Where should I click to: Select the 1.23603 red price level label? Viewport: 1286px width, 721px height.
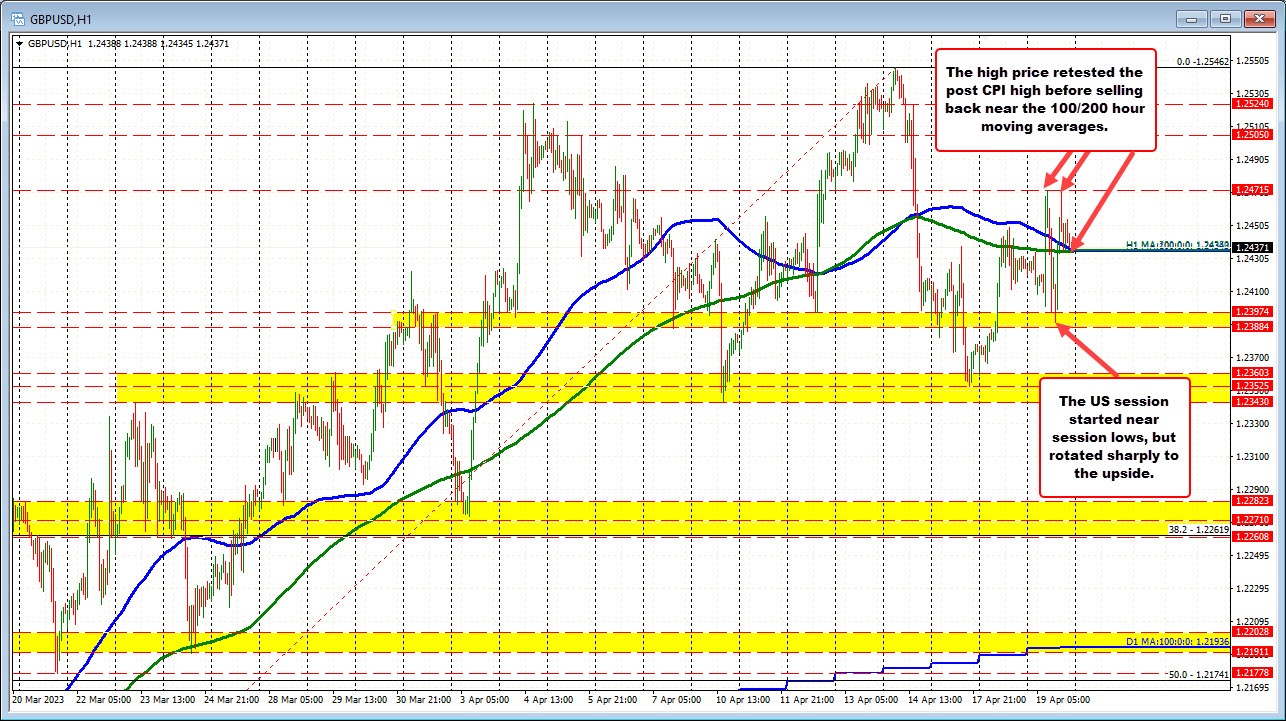coord(1252,373)
